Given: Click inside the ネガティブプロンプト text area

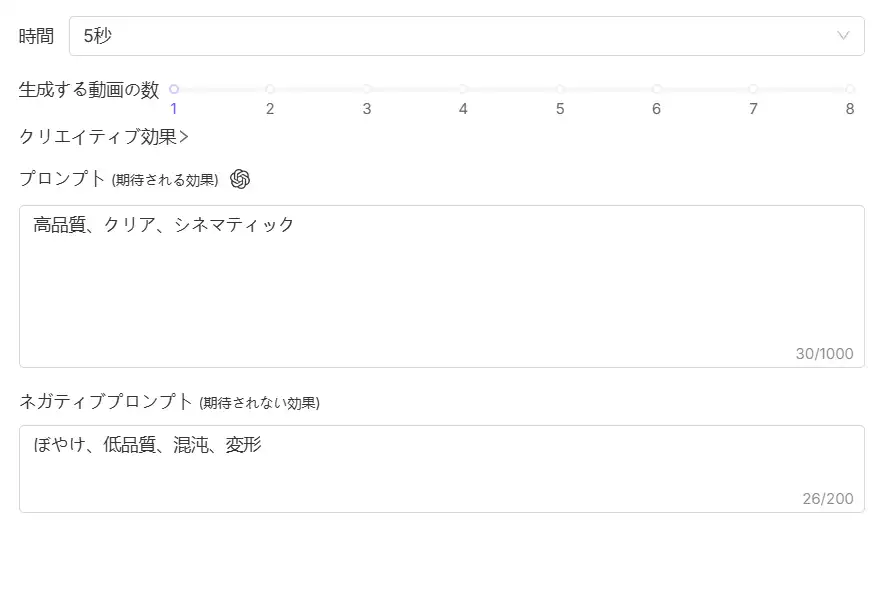Looking at the screenshot, I should coord(441,475).
